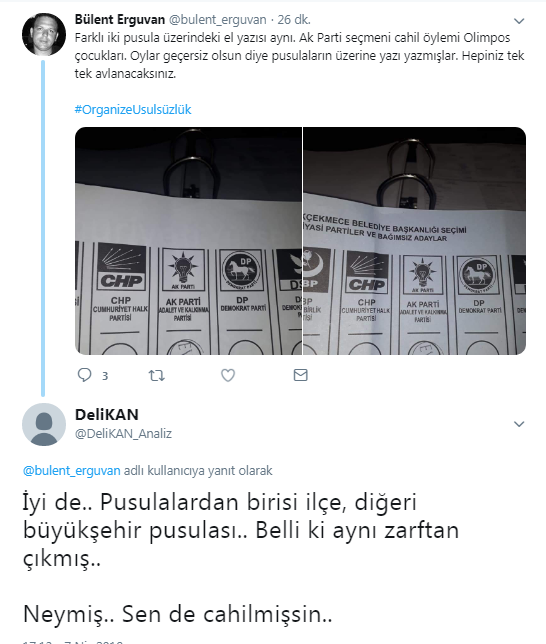Open Bülent Erguvan's profile picture
Viewport: 546px width, 644px height.
tap(44, 34)
